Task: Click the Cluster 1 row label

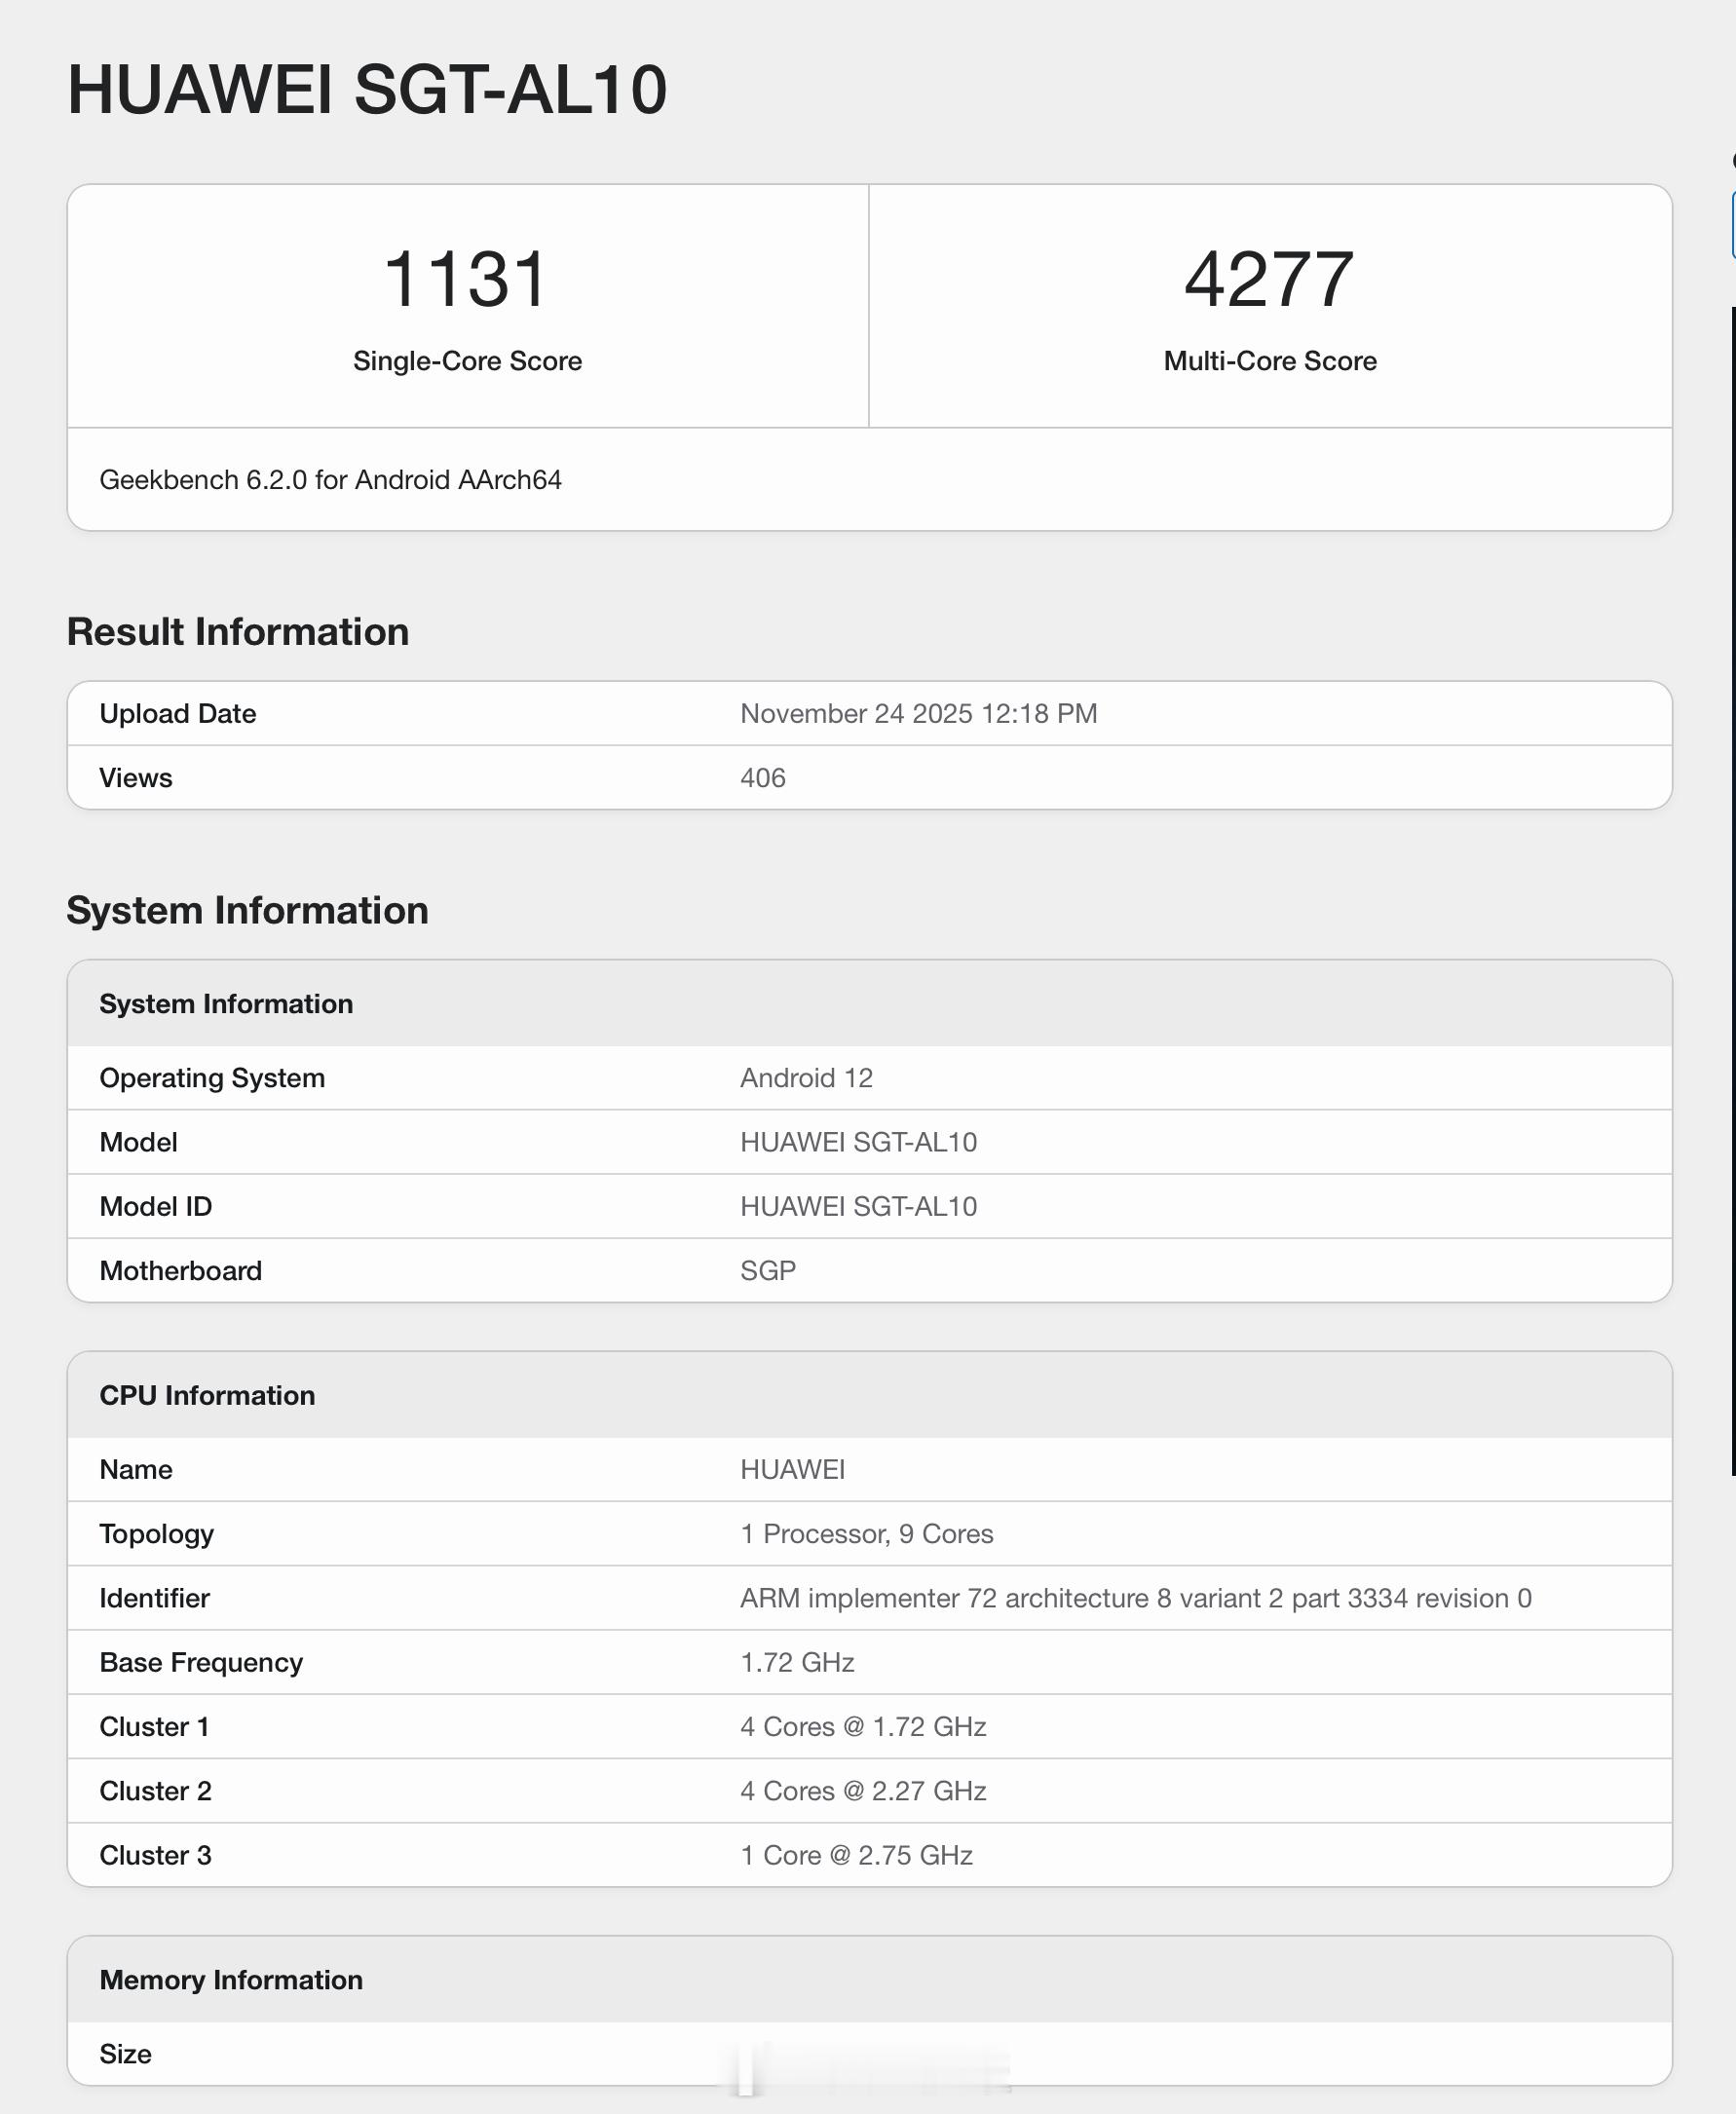Action: point(155,1727)
